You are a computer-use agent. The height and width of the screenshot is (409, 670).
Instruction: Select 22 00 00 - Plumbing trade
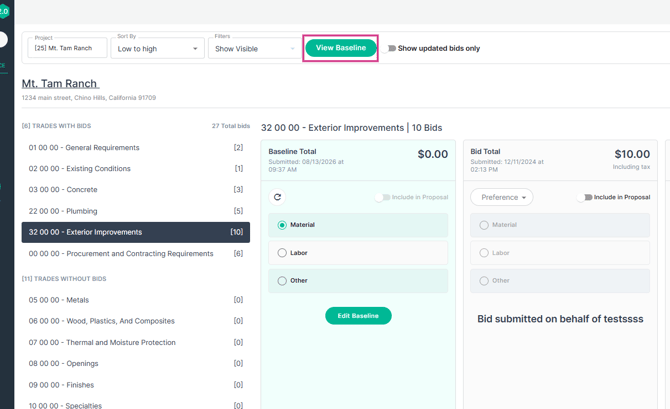coord(136,211)
